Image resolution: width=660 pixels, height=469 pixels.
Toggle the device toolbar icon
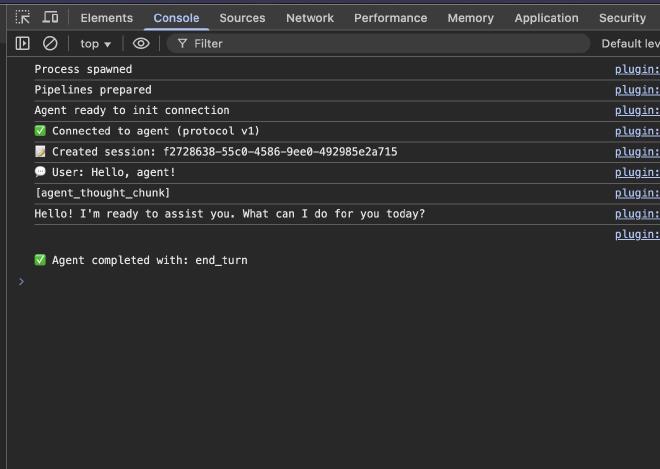[x=50, y=18]
